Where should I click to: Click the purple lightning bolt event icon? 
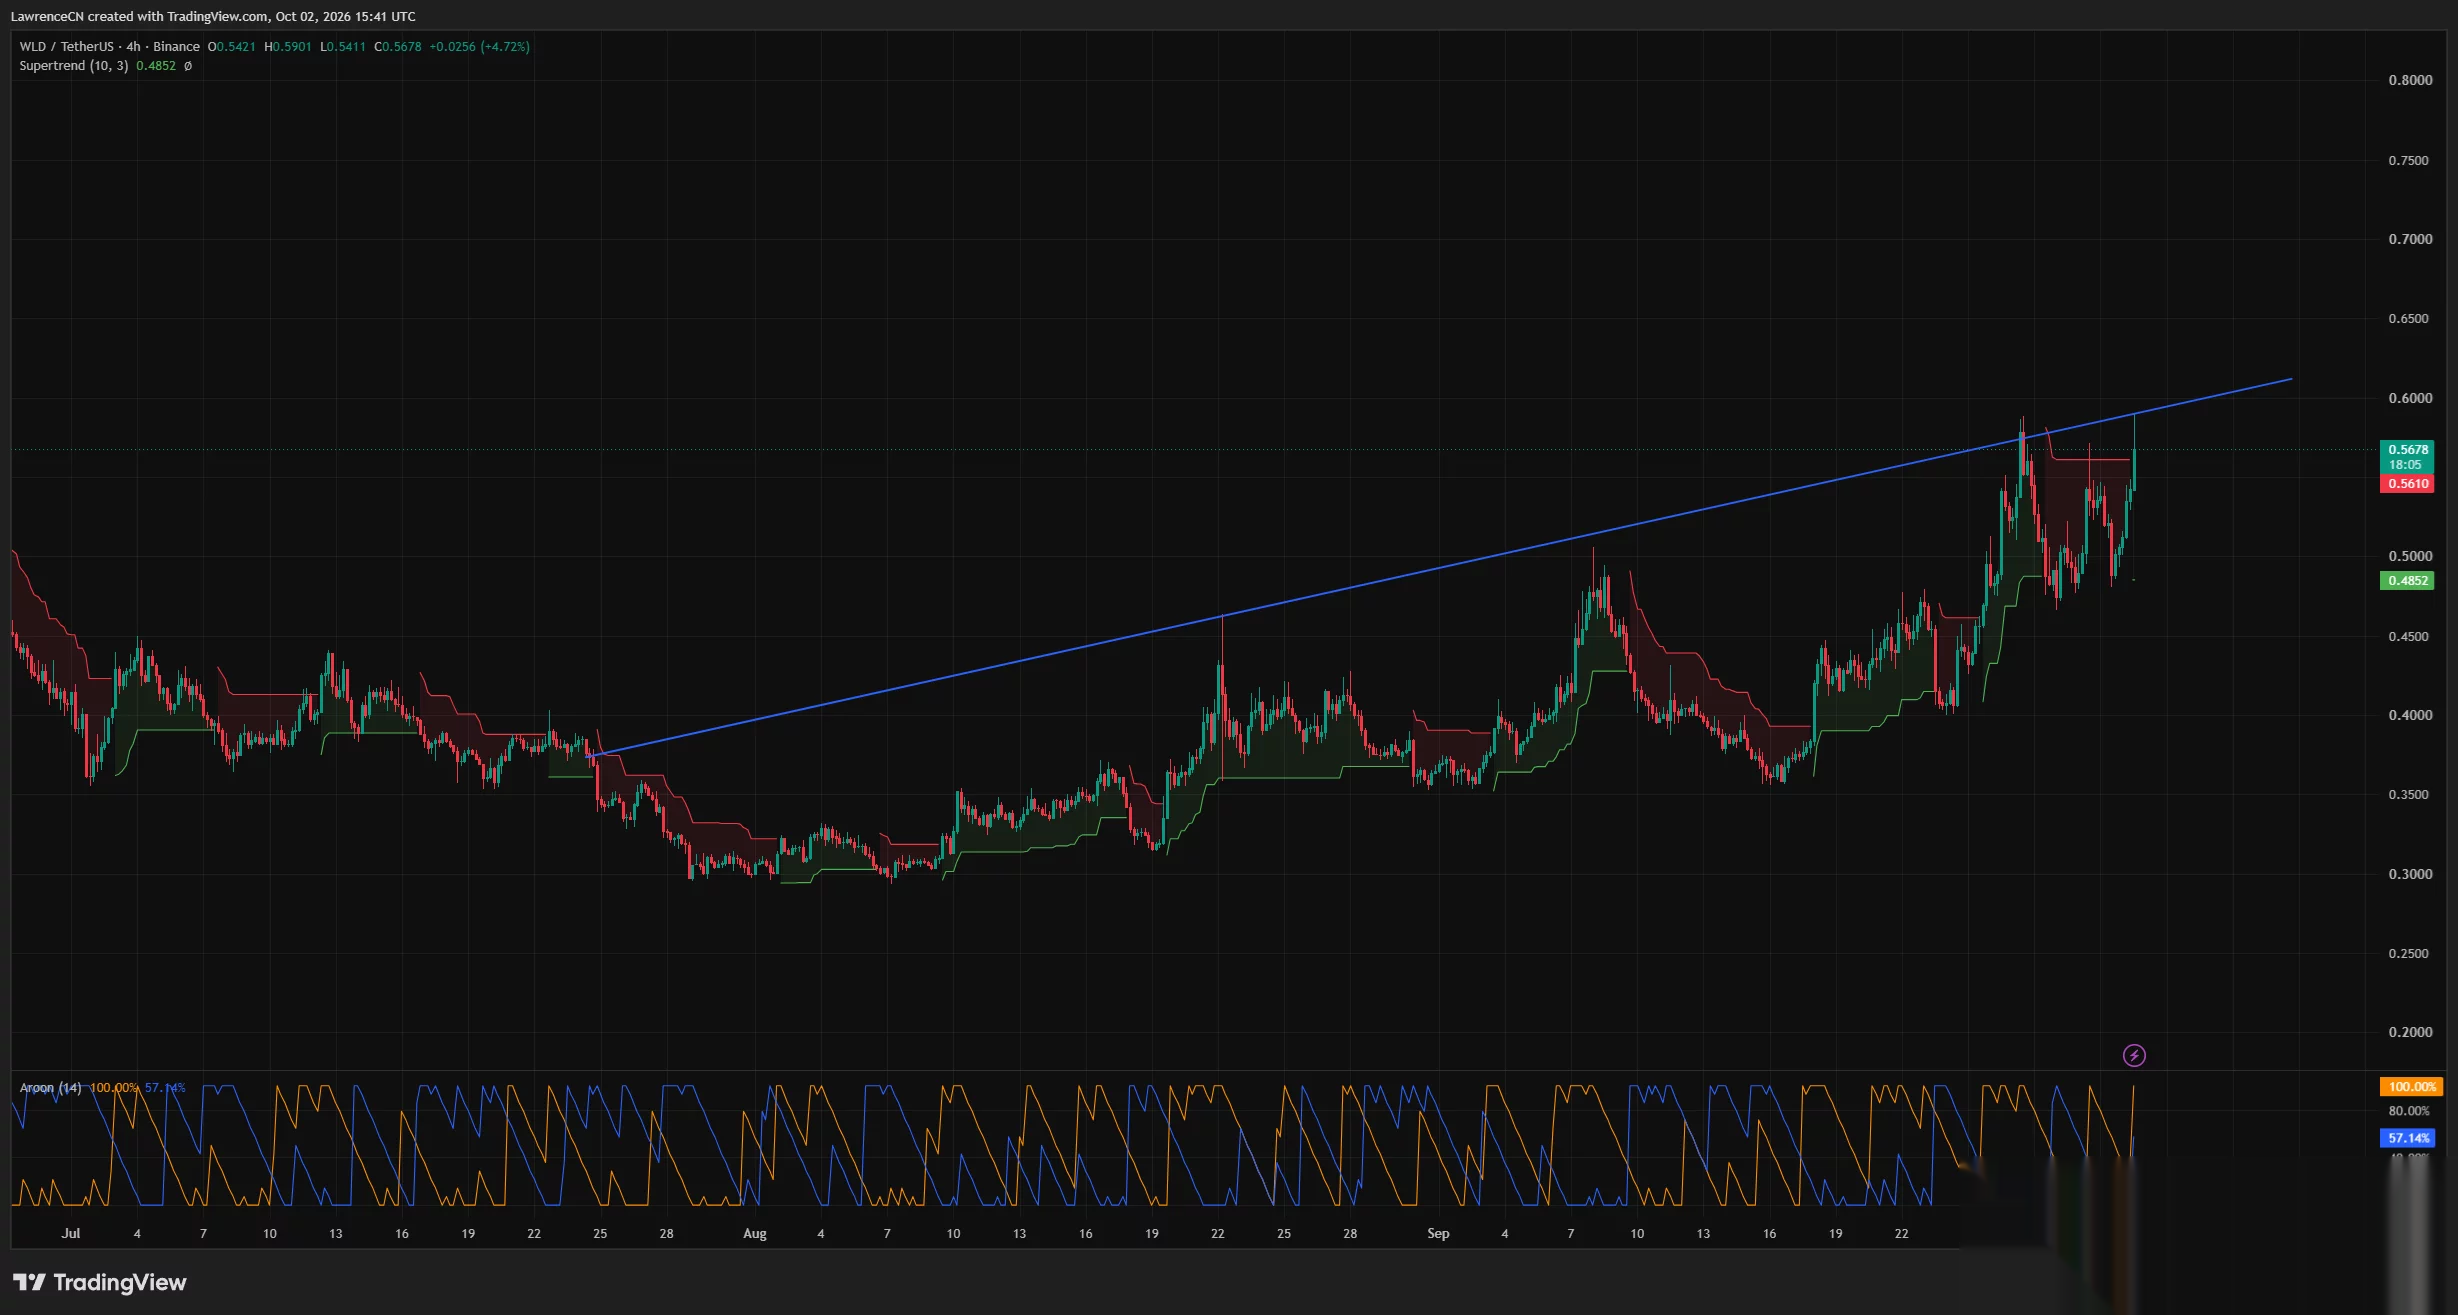[2134, 1055]
